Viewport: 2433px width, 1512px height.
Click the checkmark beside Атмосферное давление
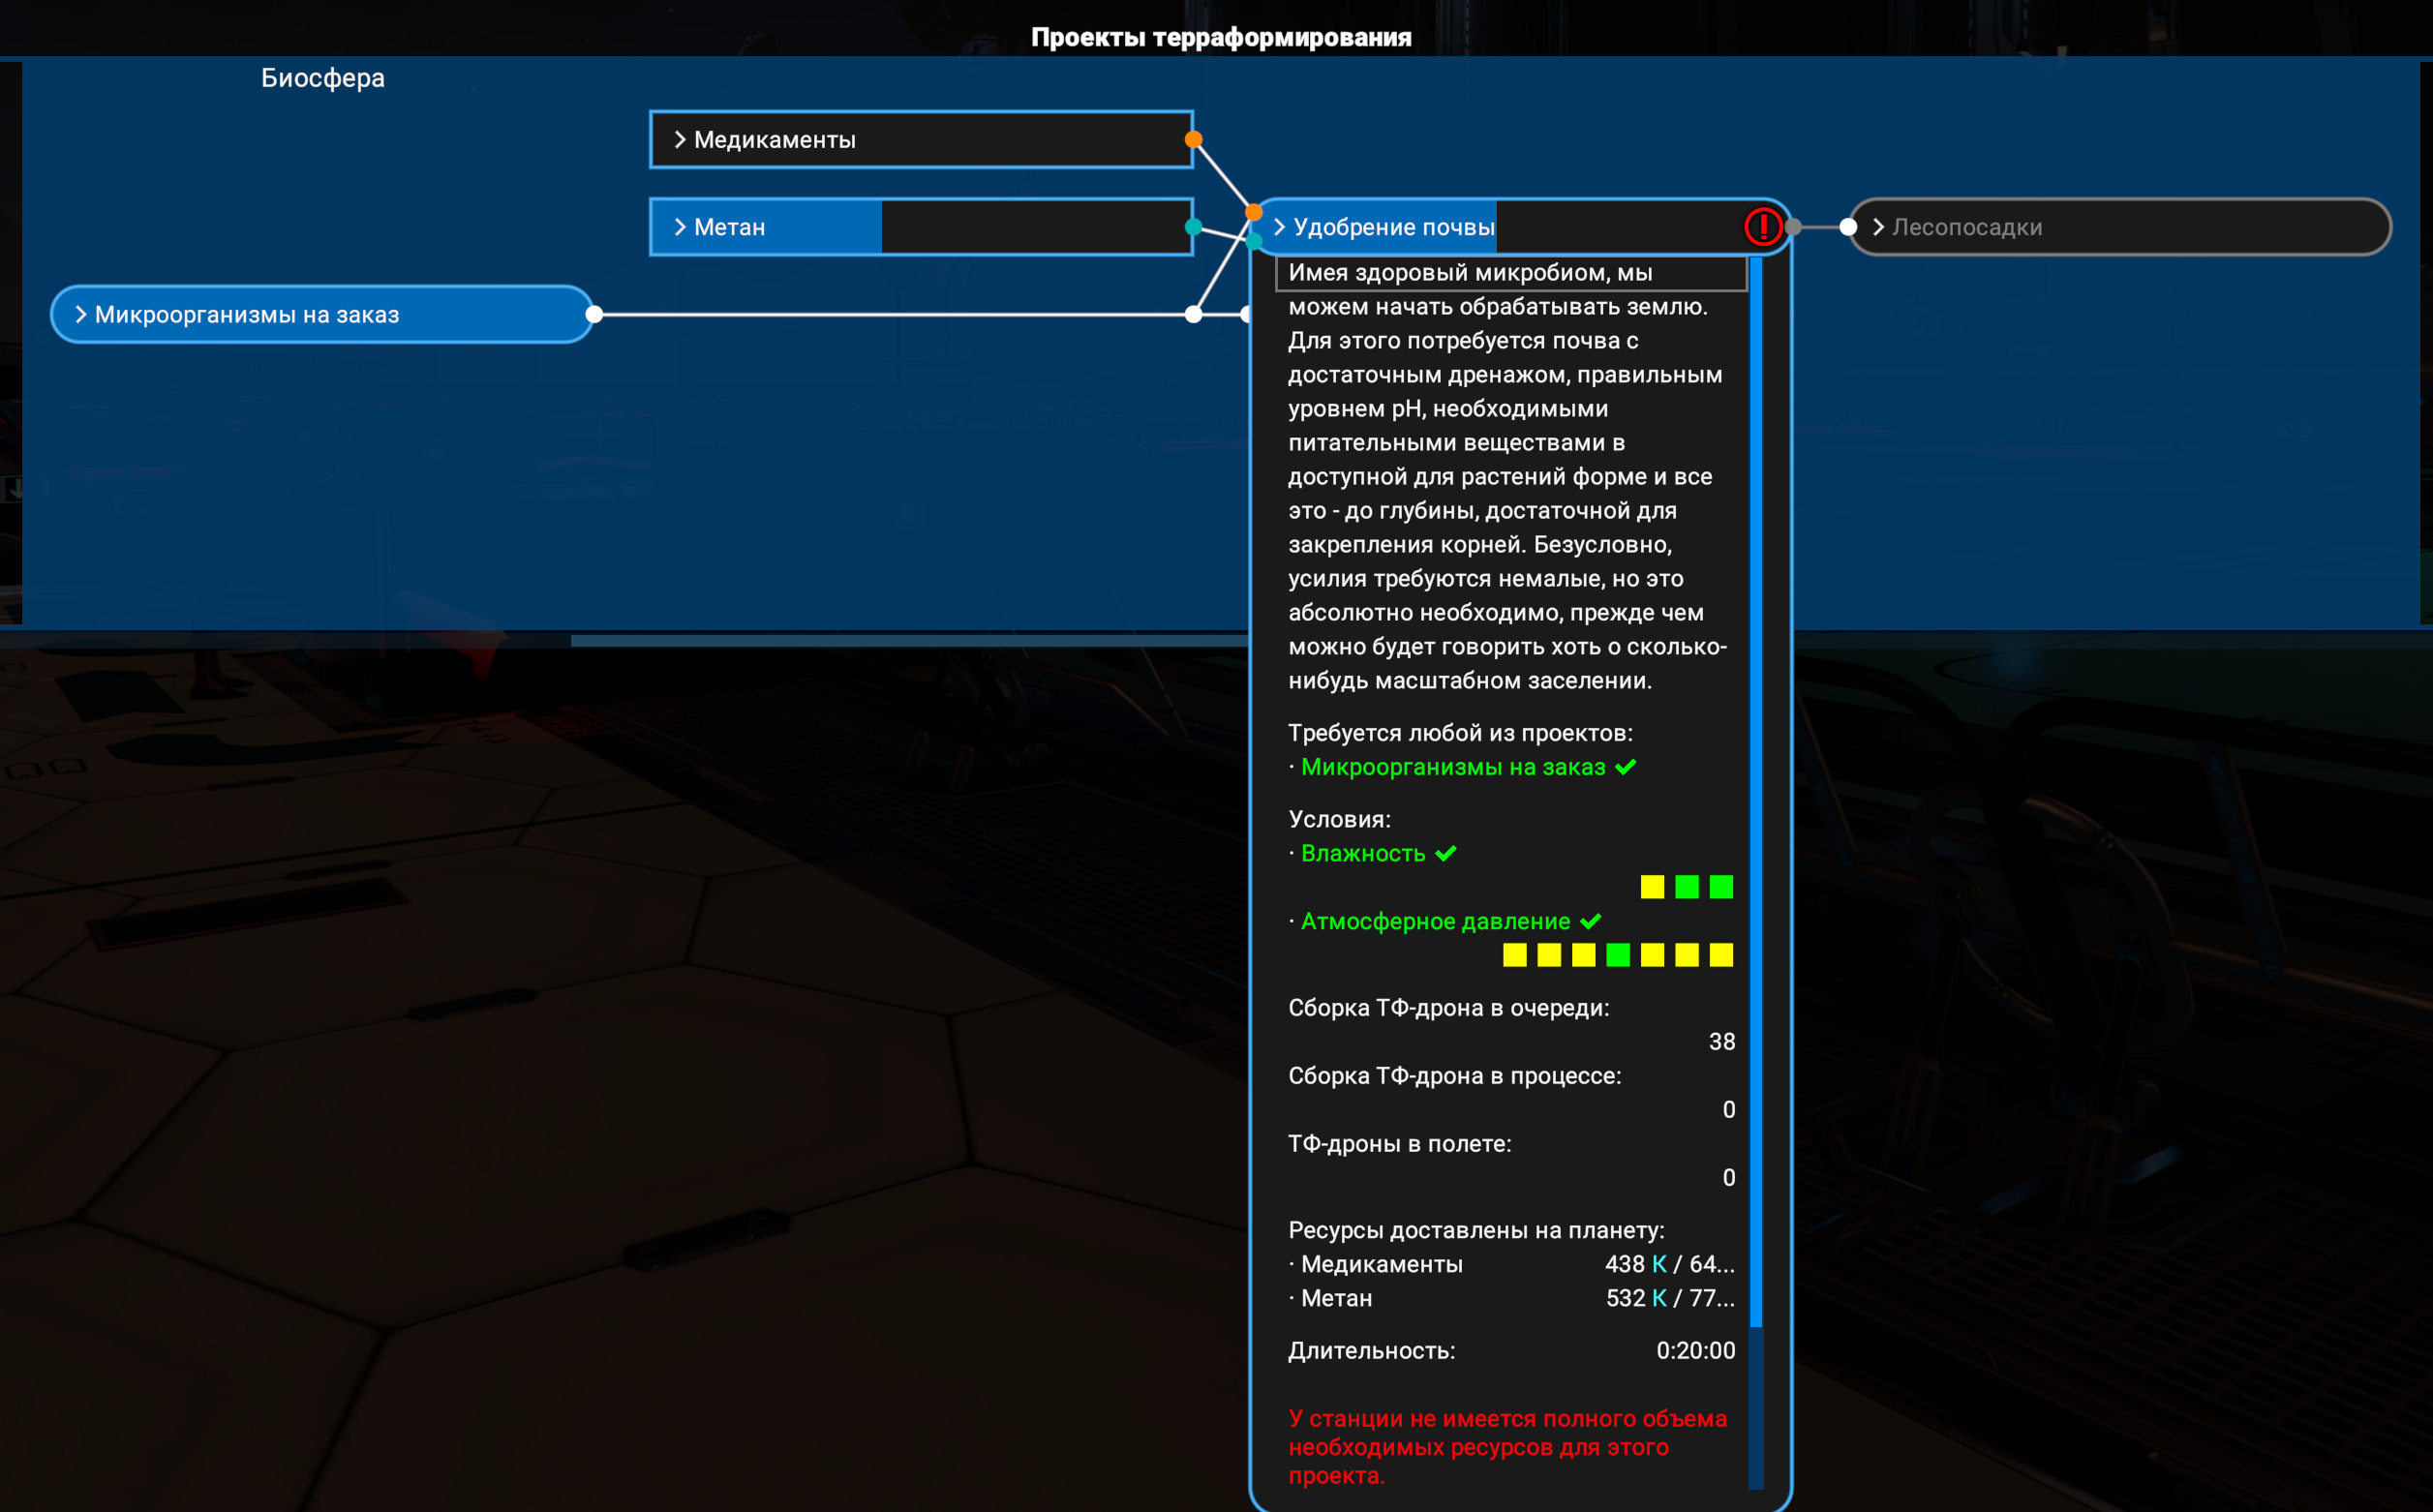click(x=1591, y=921)
